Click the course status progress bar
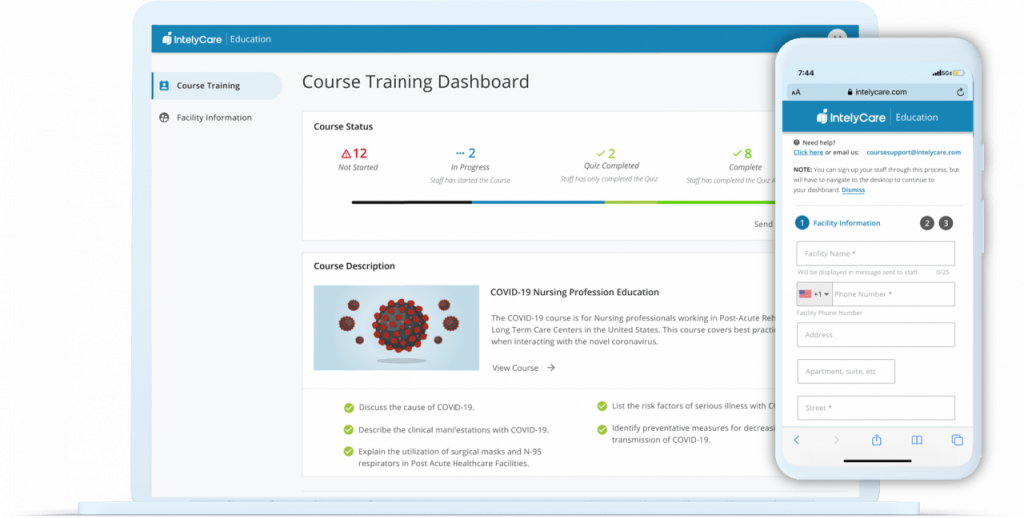The height and width of the screenshot is (518, 1024). click(560, 202)
